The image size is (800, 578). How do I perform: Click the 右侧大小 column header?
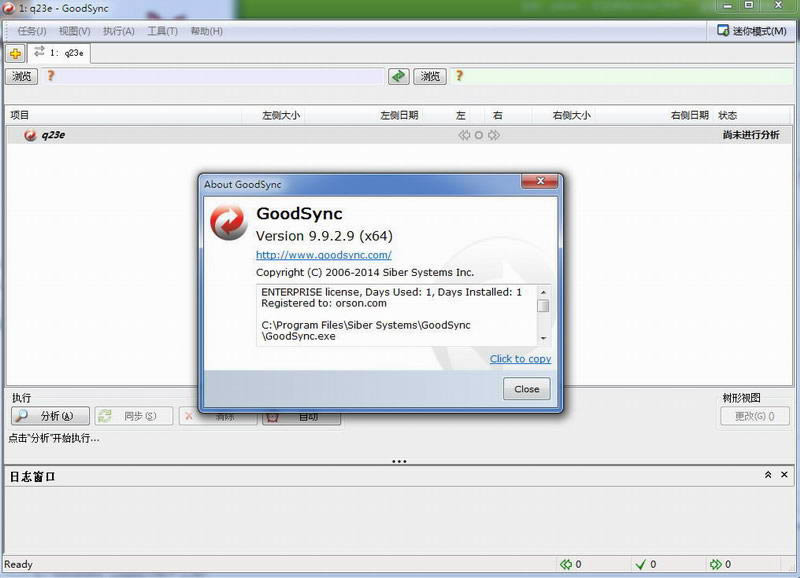tap(572, 115)
